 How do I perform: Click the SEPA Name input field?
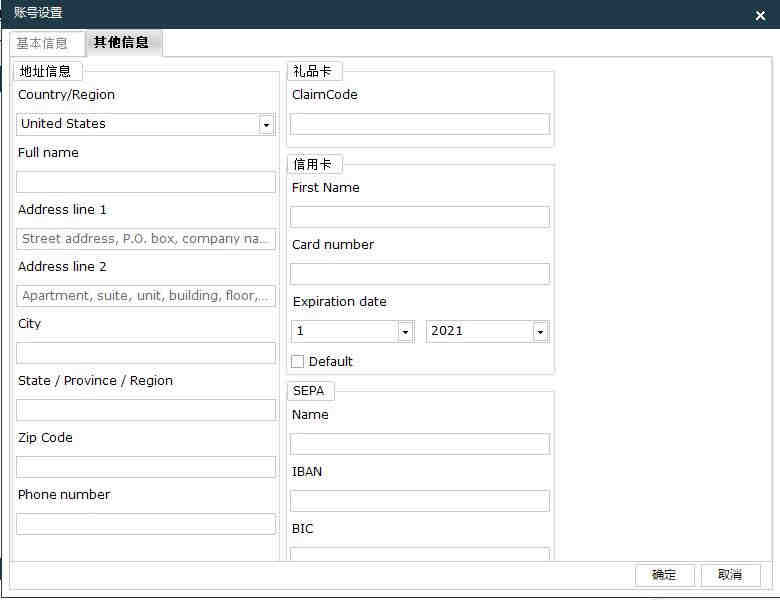pos(420,444)
